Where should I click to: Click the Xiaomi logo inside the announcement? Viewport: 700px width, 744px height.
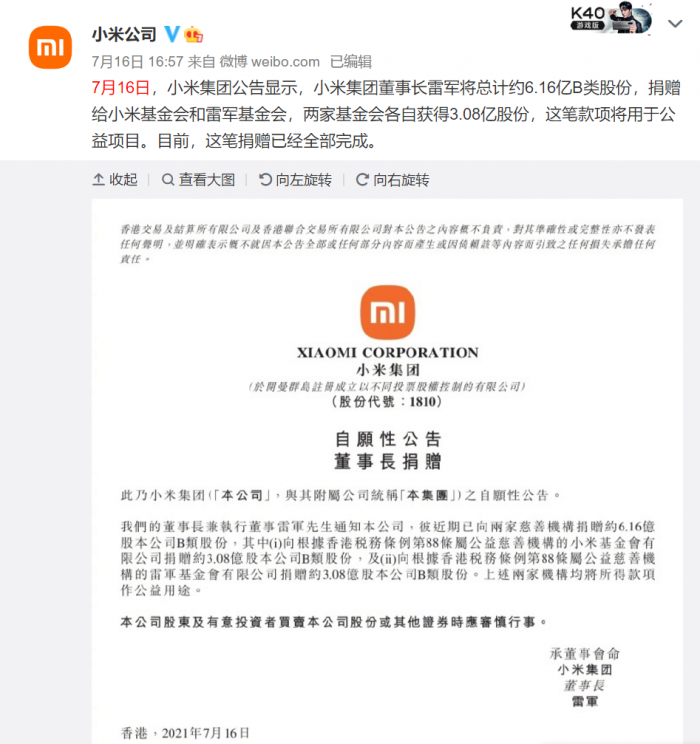coord(387,312)
